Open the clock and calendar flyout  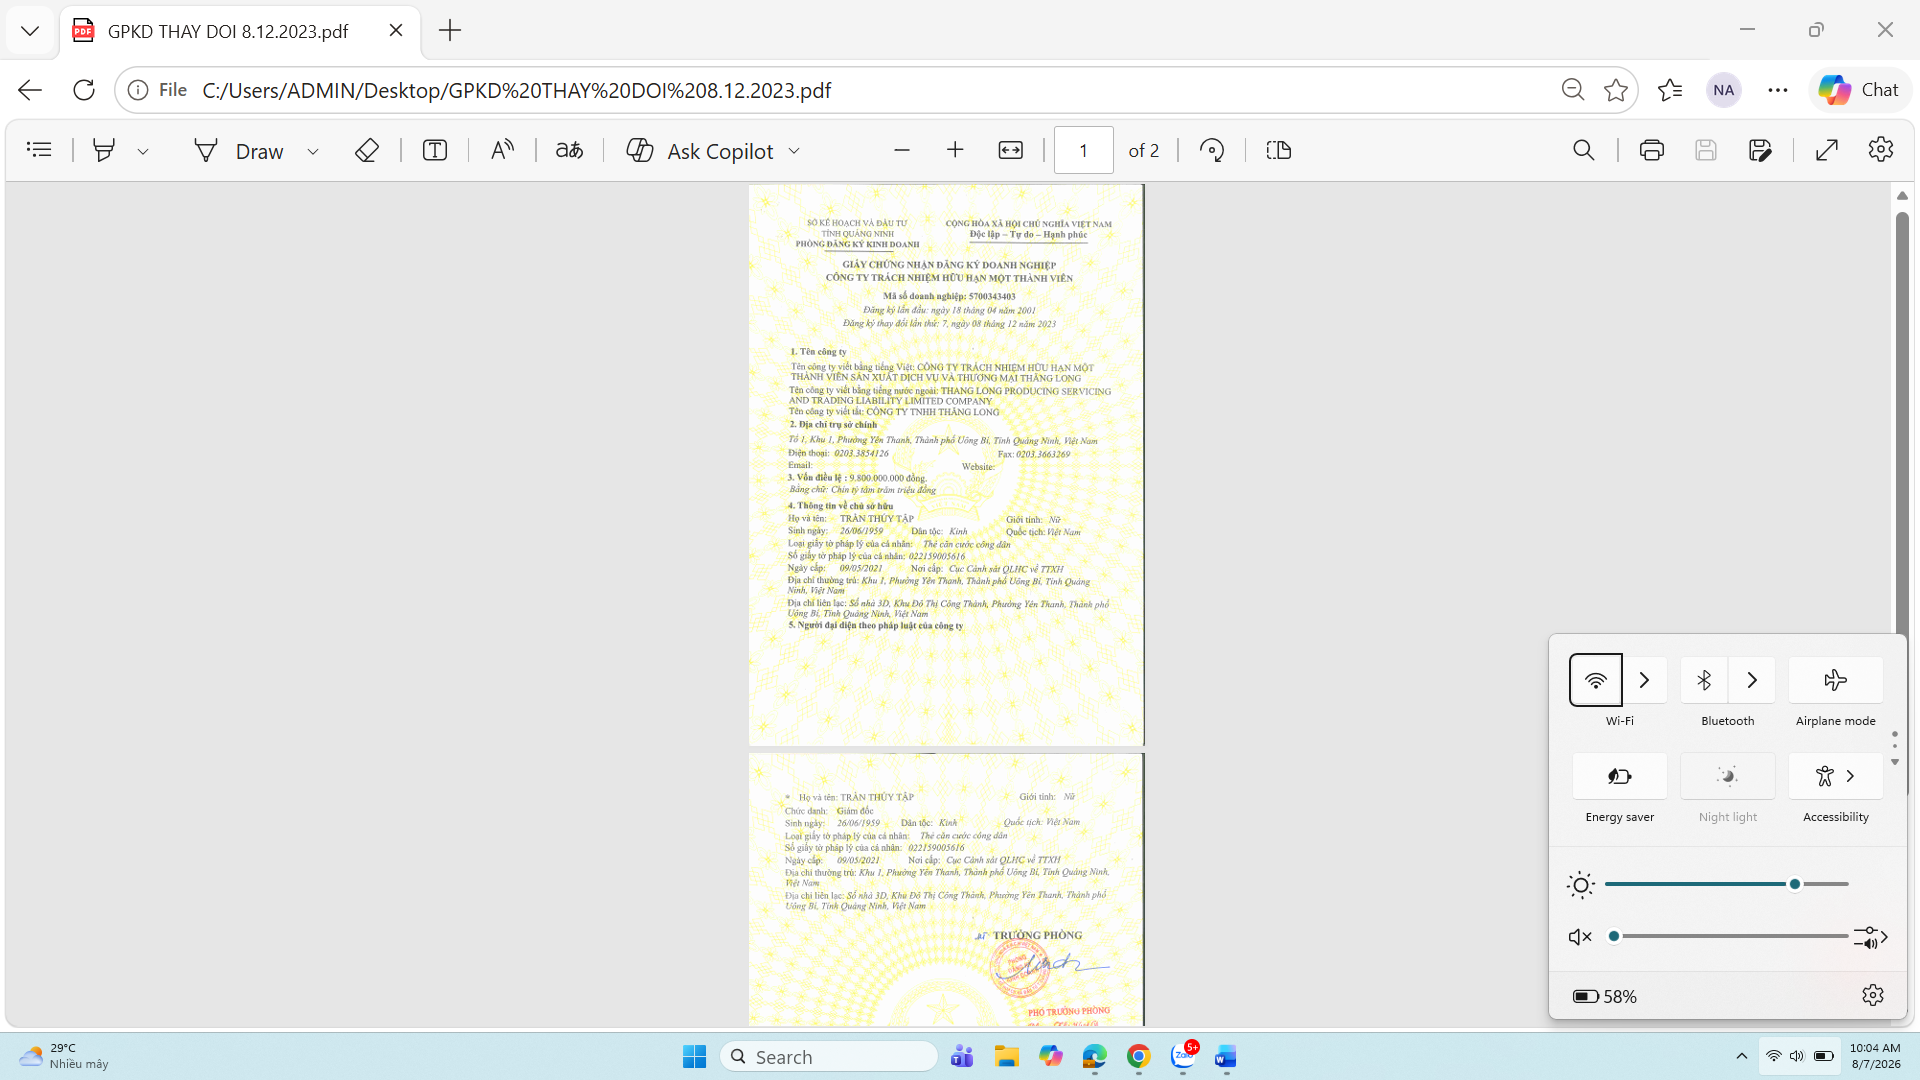click(x=1875, y=1056)
